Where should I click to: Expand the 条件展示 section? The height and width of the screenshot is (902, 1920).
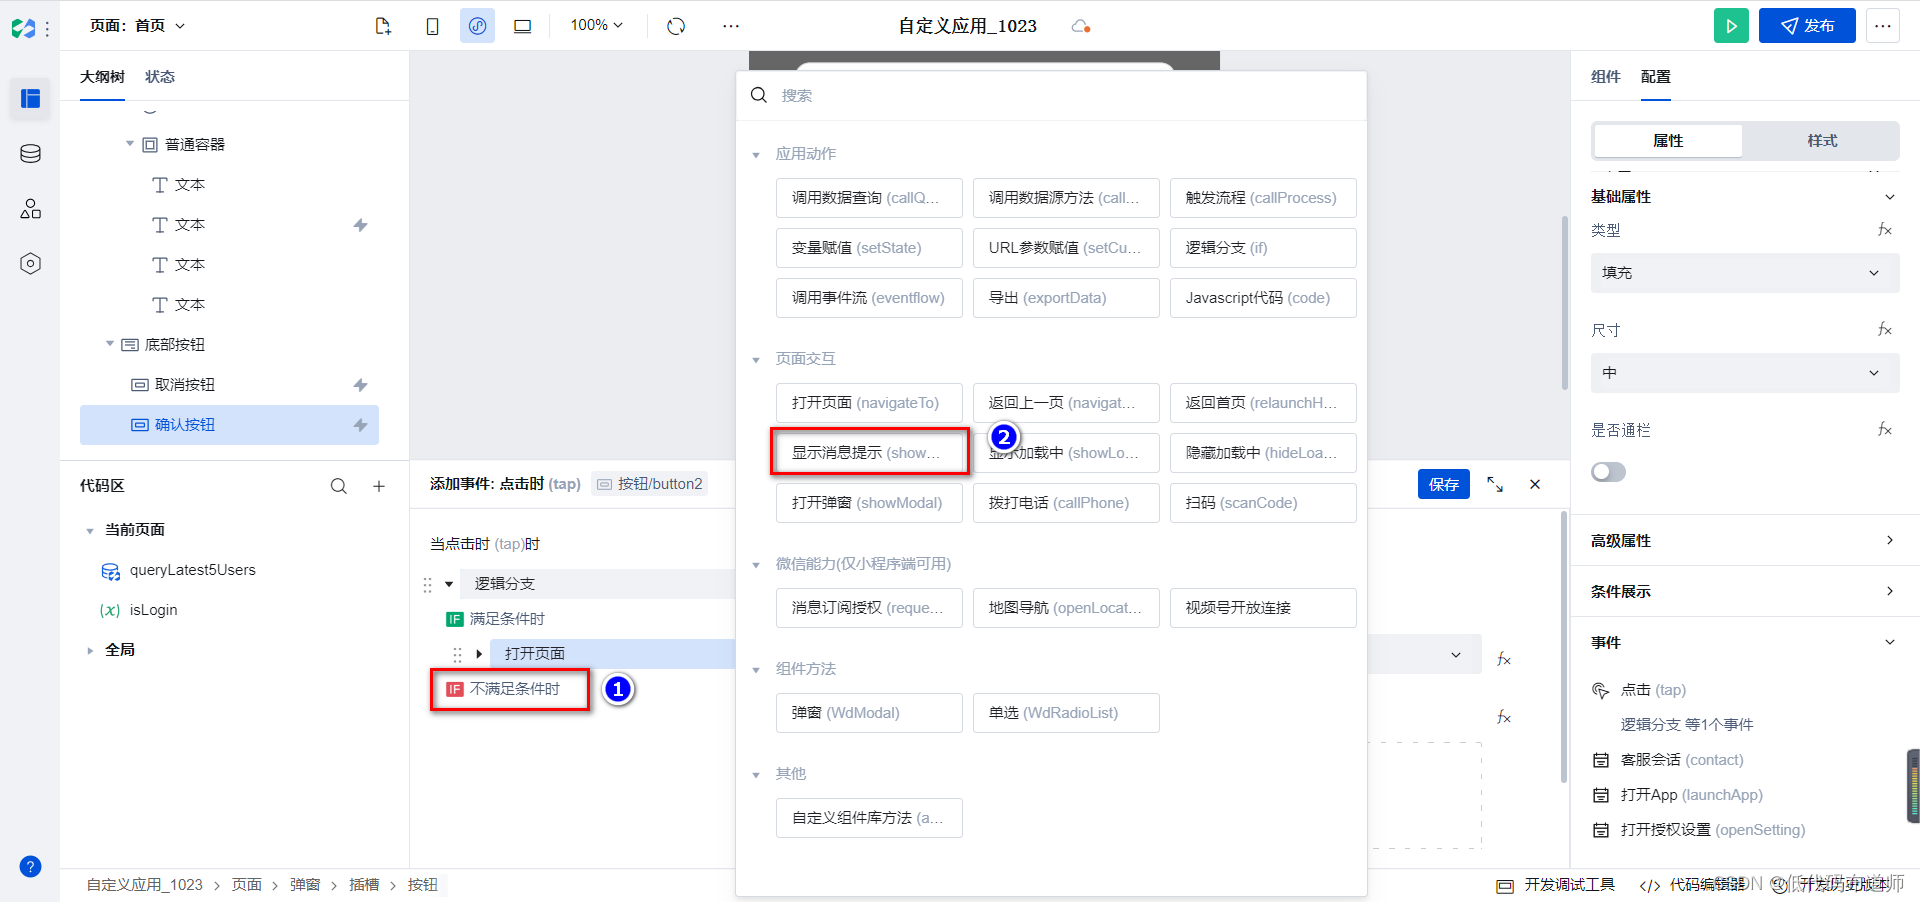[1743, 592]
